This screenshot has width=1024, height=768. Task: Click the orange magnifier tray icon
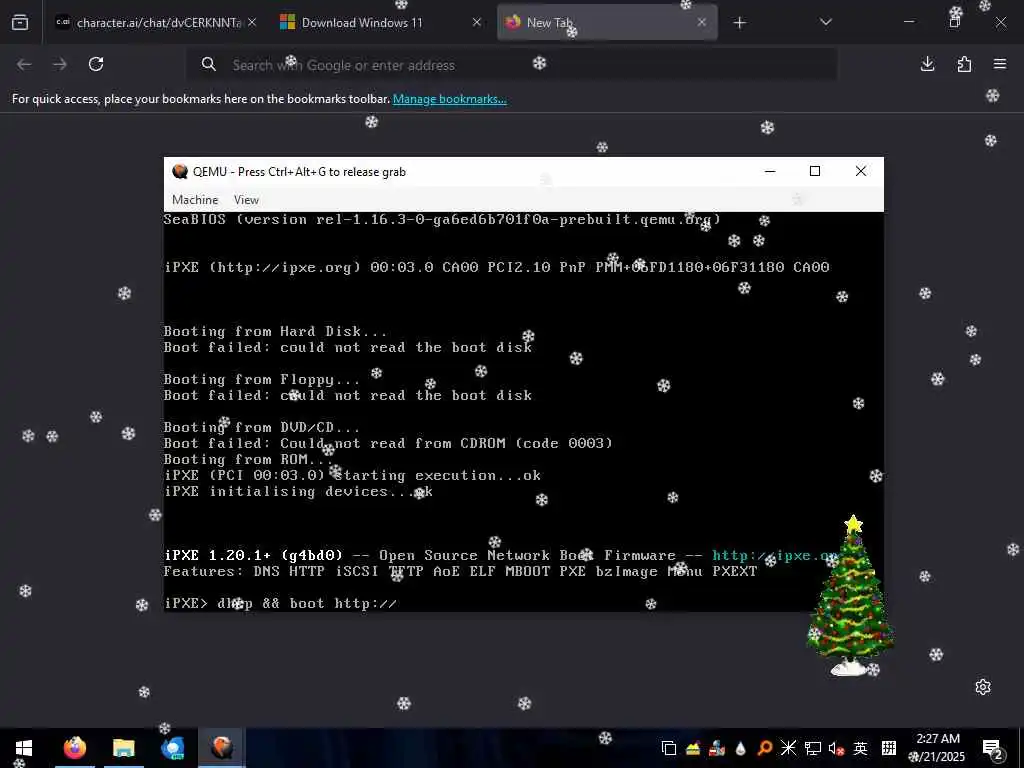coord(764,748)
